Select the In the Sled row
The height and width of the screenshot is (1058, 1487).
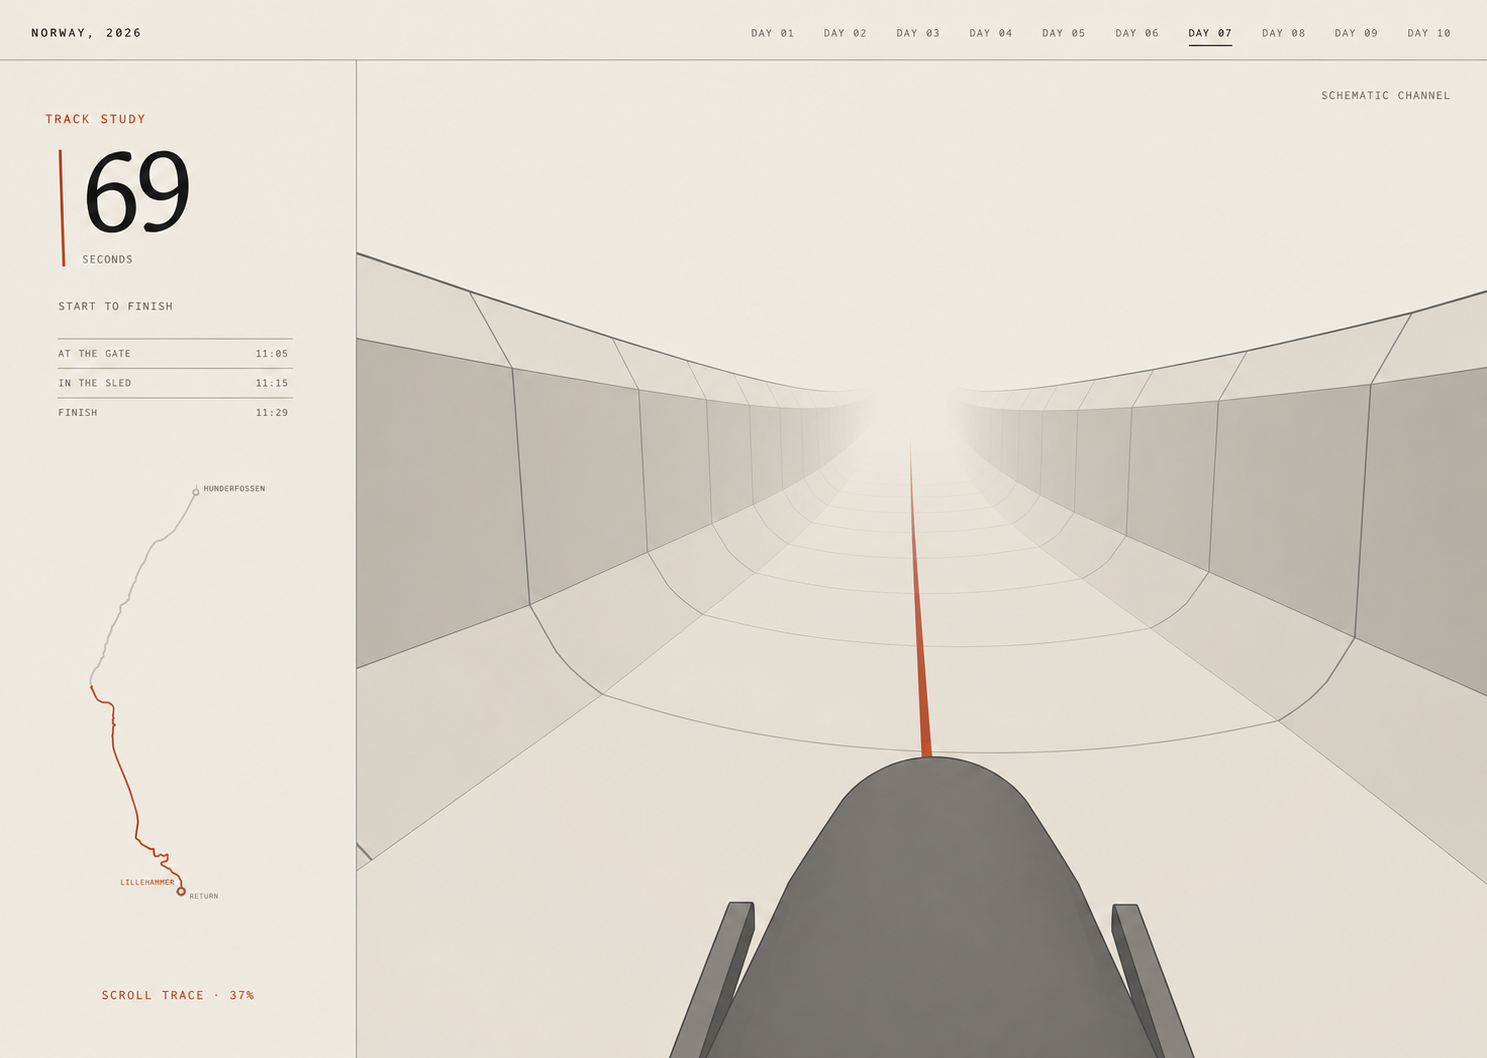click(x=175, y=383)
